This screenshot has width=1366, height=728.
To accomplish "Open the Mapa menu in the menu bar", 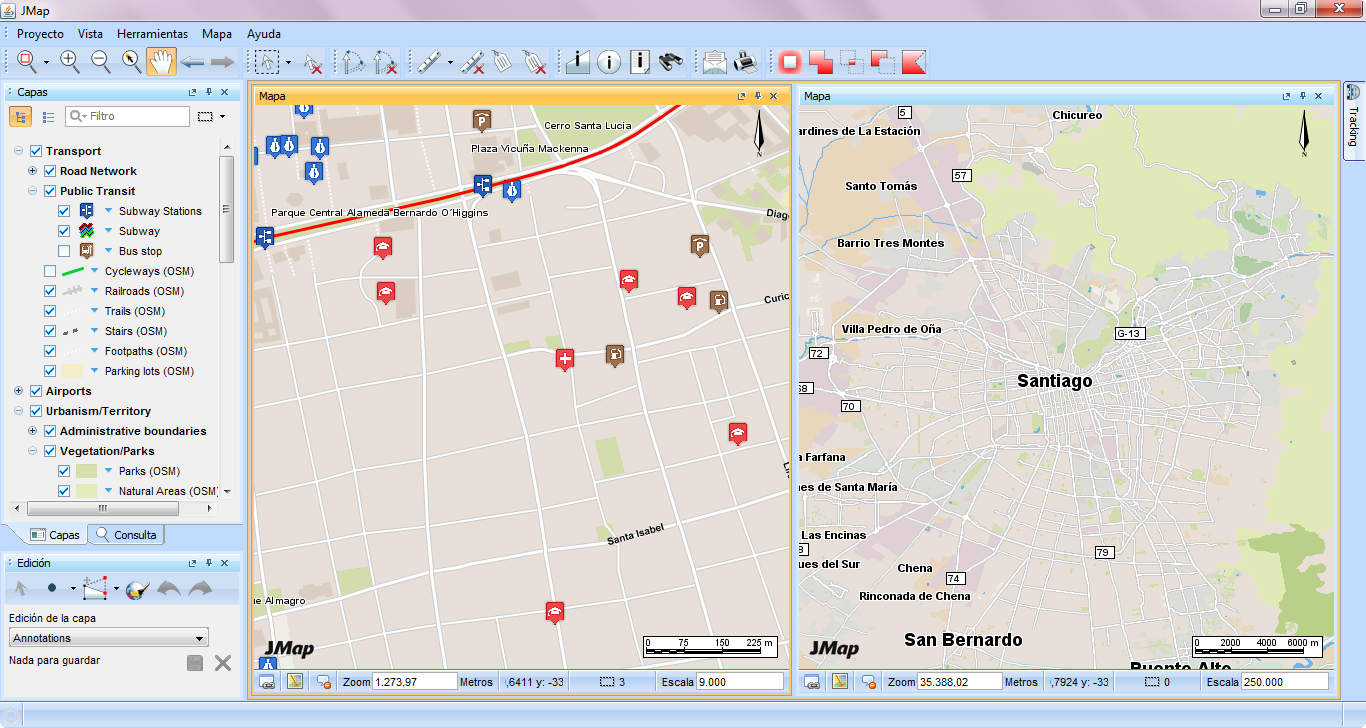I will point(217,34).
